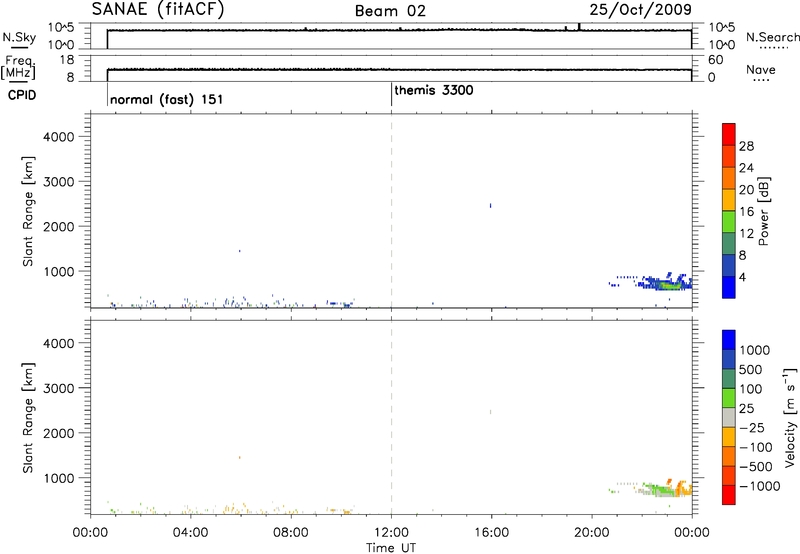Click the 'normal (fast) 151' CPID entry
This screenshot has height=554, width=800.
[166, 99]
